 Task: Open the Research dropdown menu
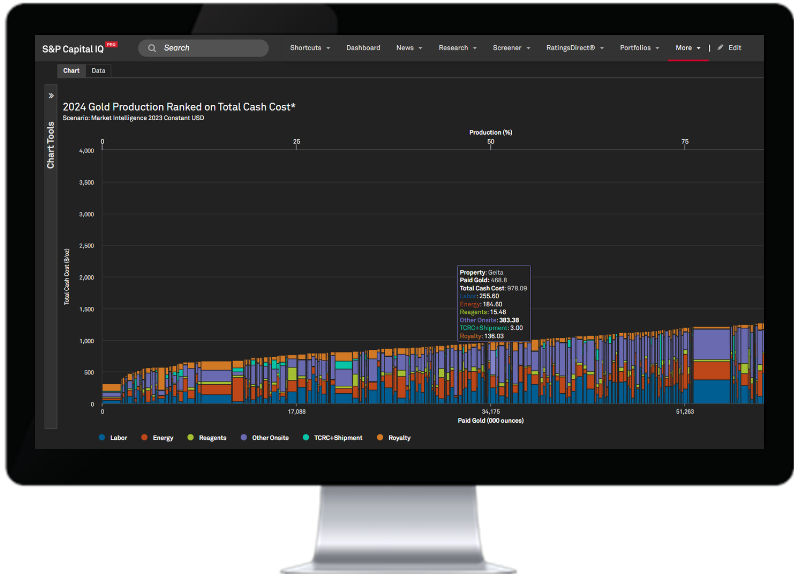click(458, 48)
